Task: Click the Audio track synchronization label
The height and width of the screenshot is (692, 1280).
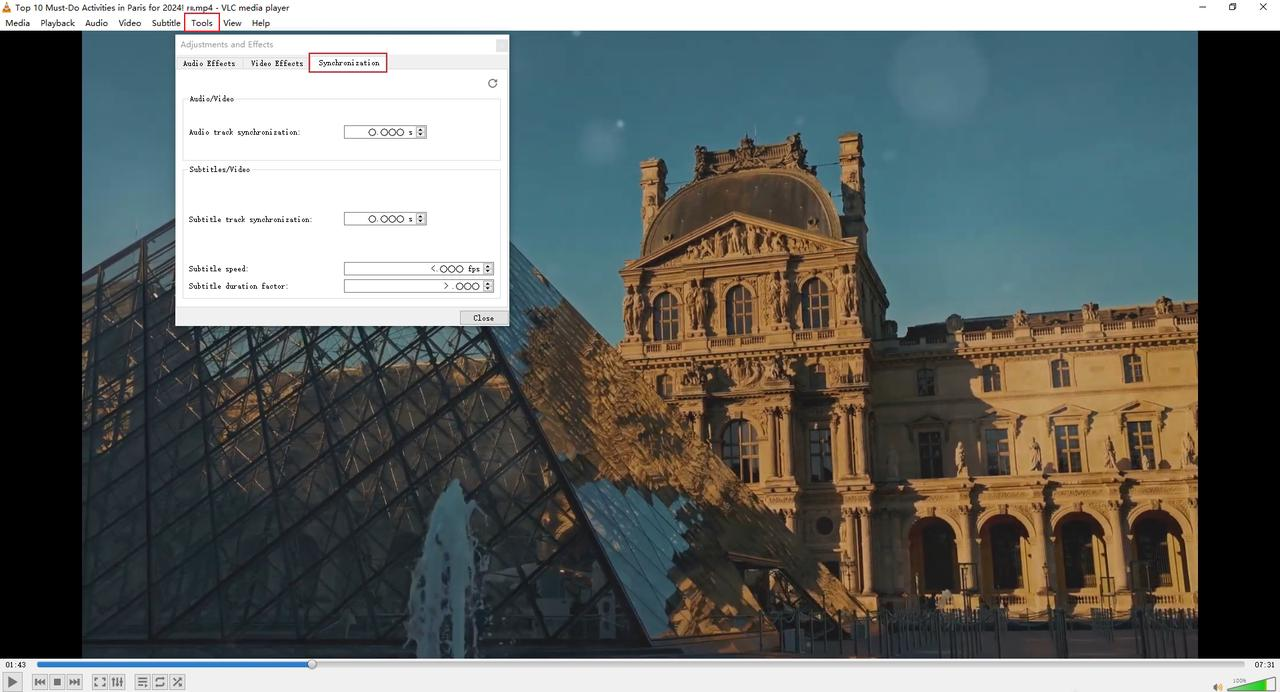Action: (x=244, y=132)
